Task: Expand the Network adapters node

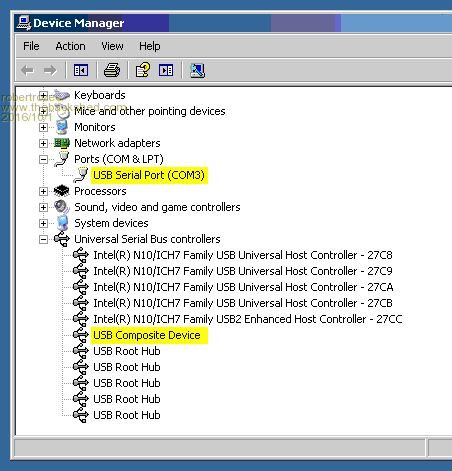Action: click(43, 143)
